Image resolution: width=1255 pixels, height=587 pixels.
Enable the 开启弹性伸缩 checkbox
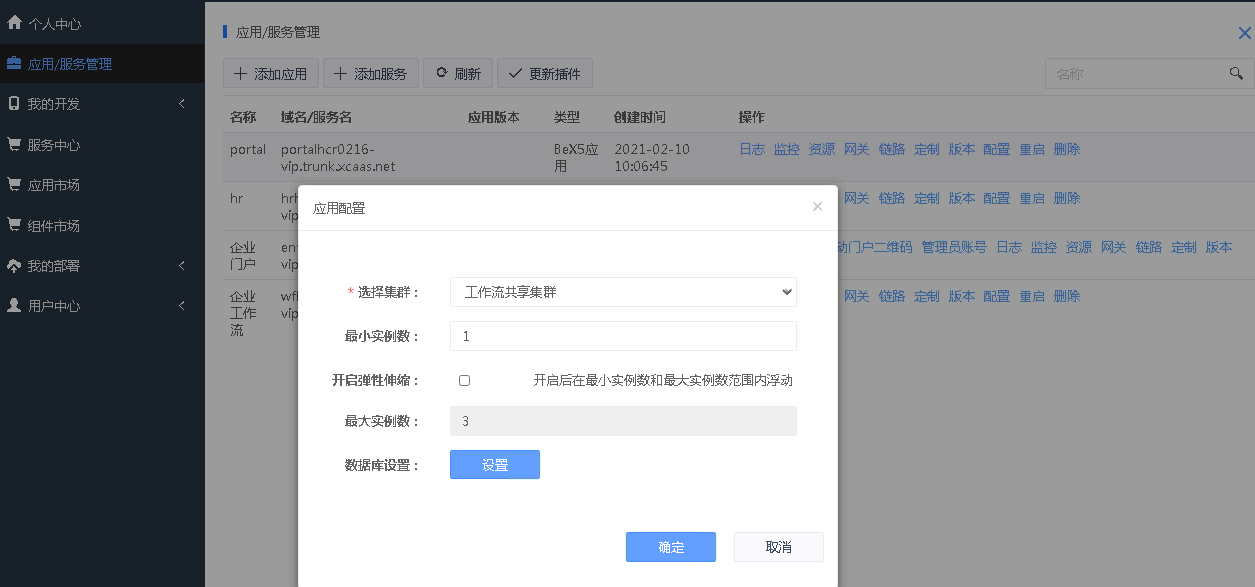tap(464, 381)
